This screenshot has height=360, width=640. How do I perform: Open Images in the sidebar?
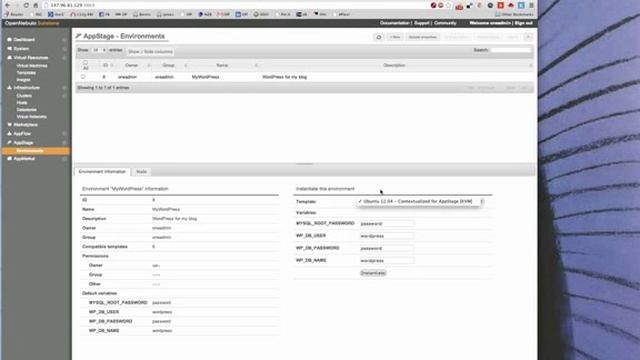coord(23,80)
